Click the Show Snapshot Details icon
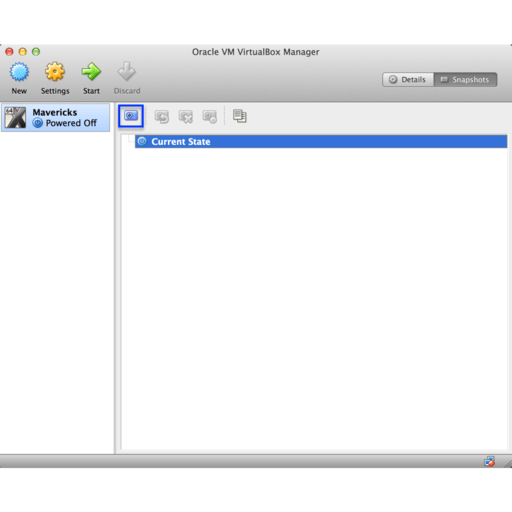 click(x=210, y=117)
